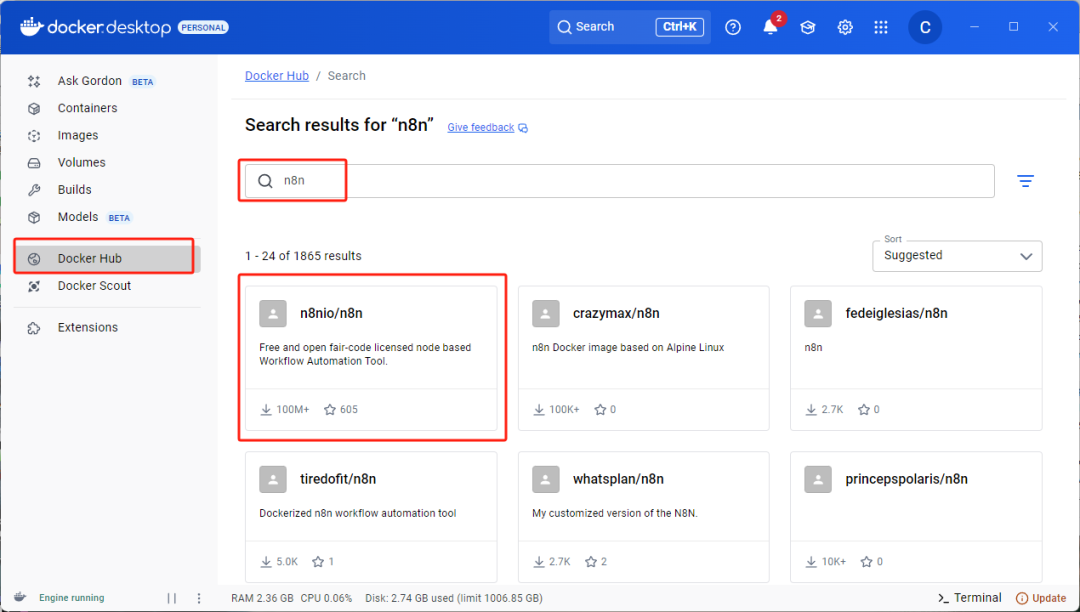Open the n8nio/n8n image card
This screenshot has width=1080, height=612.
(x=371, y=358)
